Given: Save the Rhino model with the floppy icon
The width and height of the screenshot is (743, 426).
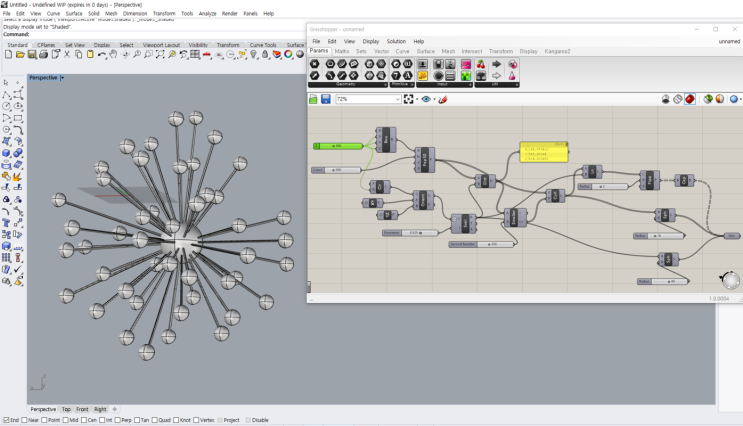Looking at the screenshot, I should click(32, 54).
